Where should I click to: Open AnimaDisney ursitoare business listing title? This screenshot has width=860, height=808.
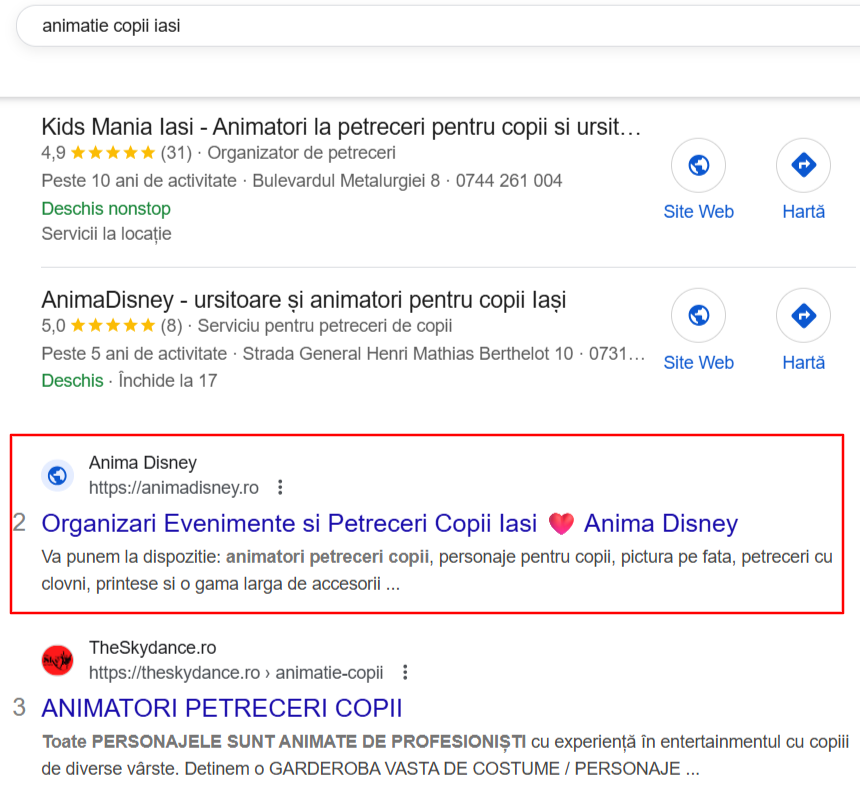point(304,300)
